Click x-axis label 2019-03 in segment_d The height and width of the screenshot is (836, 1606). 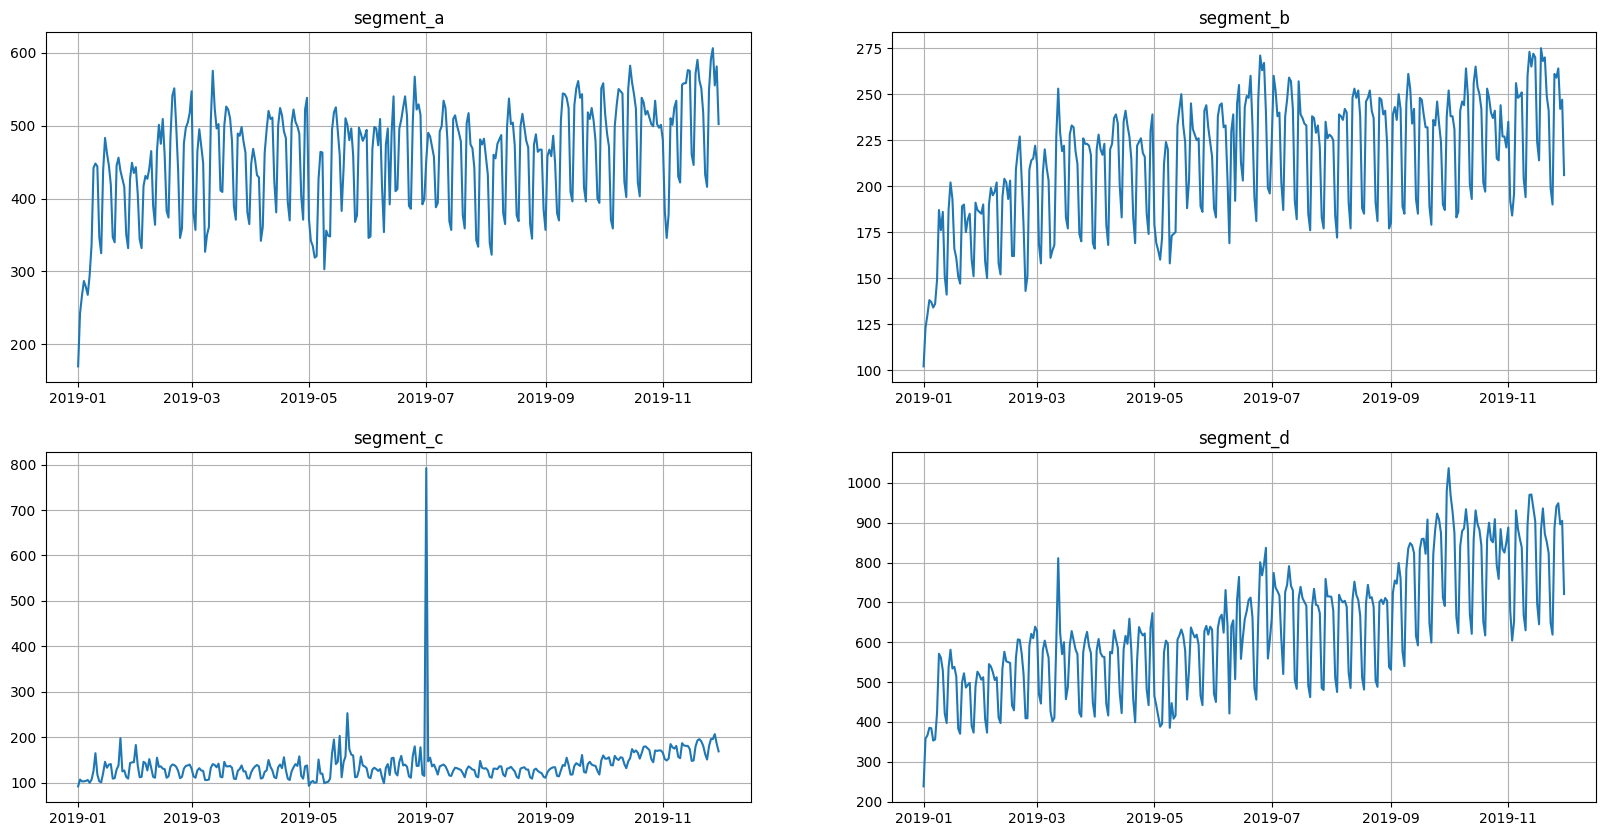point(1037,818)
